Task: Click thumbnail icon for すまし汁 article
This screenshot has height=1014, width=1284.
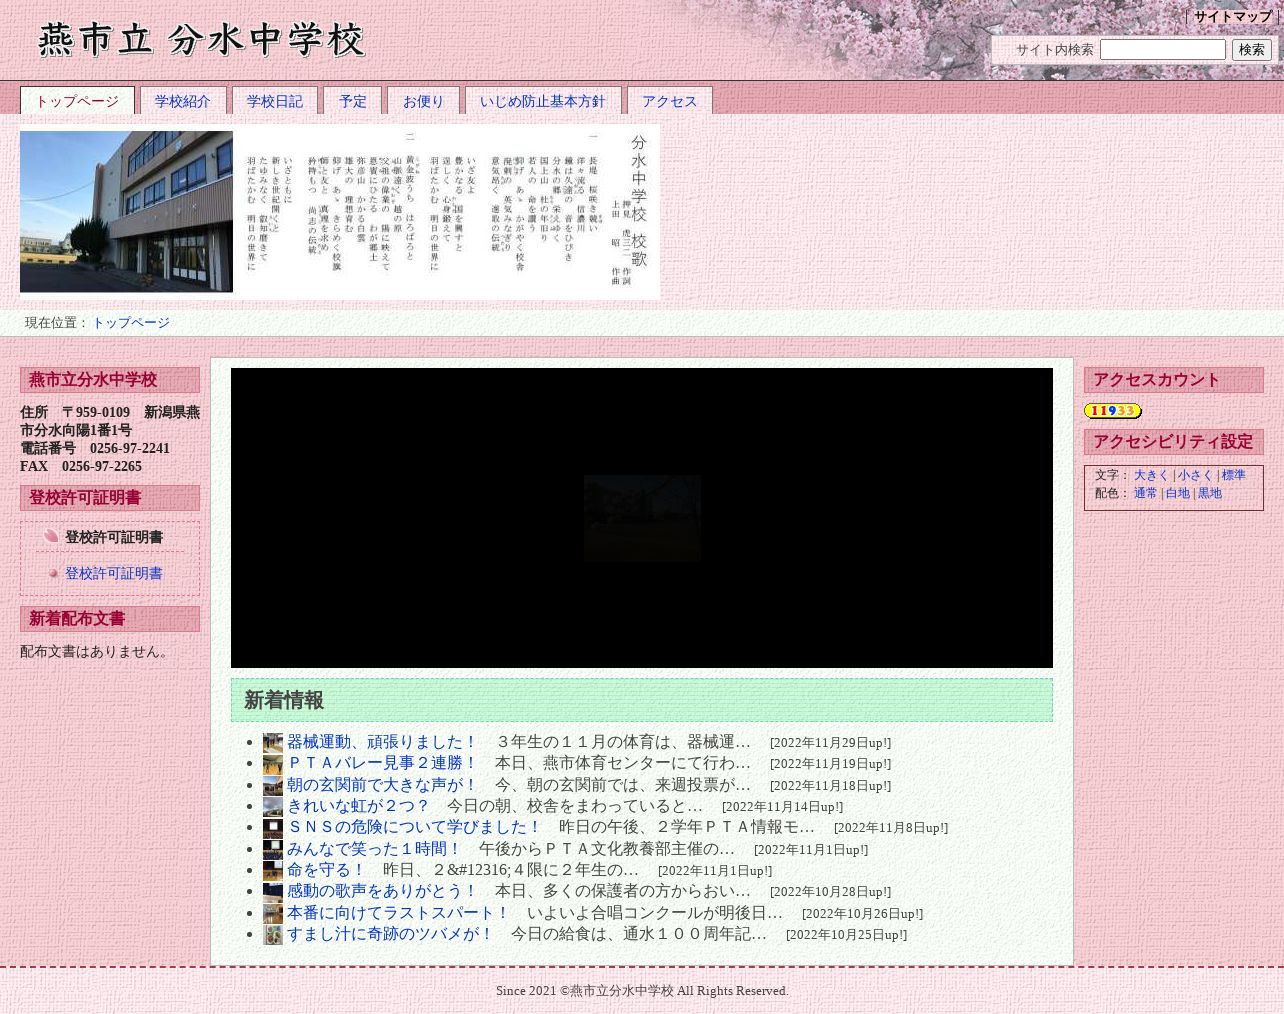Action: pos(273,935)
